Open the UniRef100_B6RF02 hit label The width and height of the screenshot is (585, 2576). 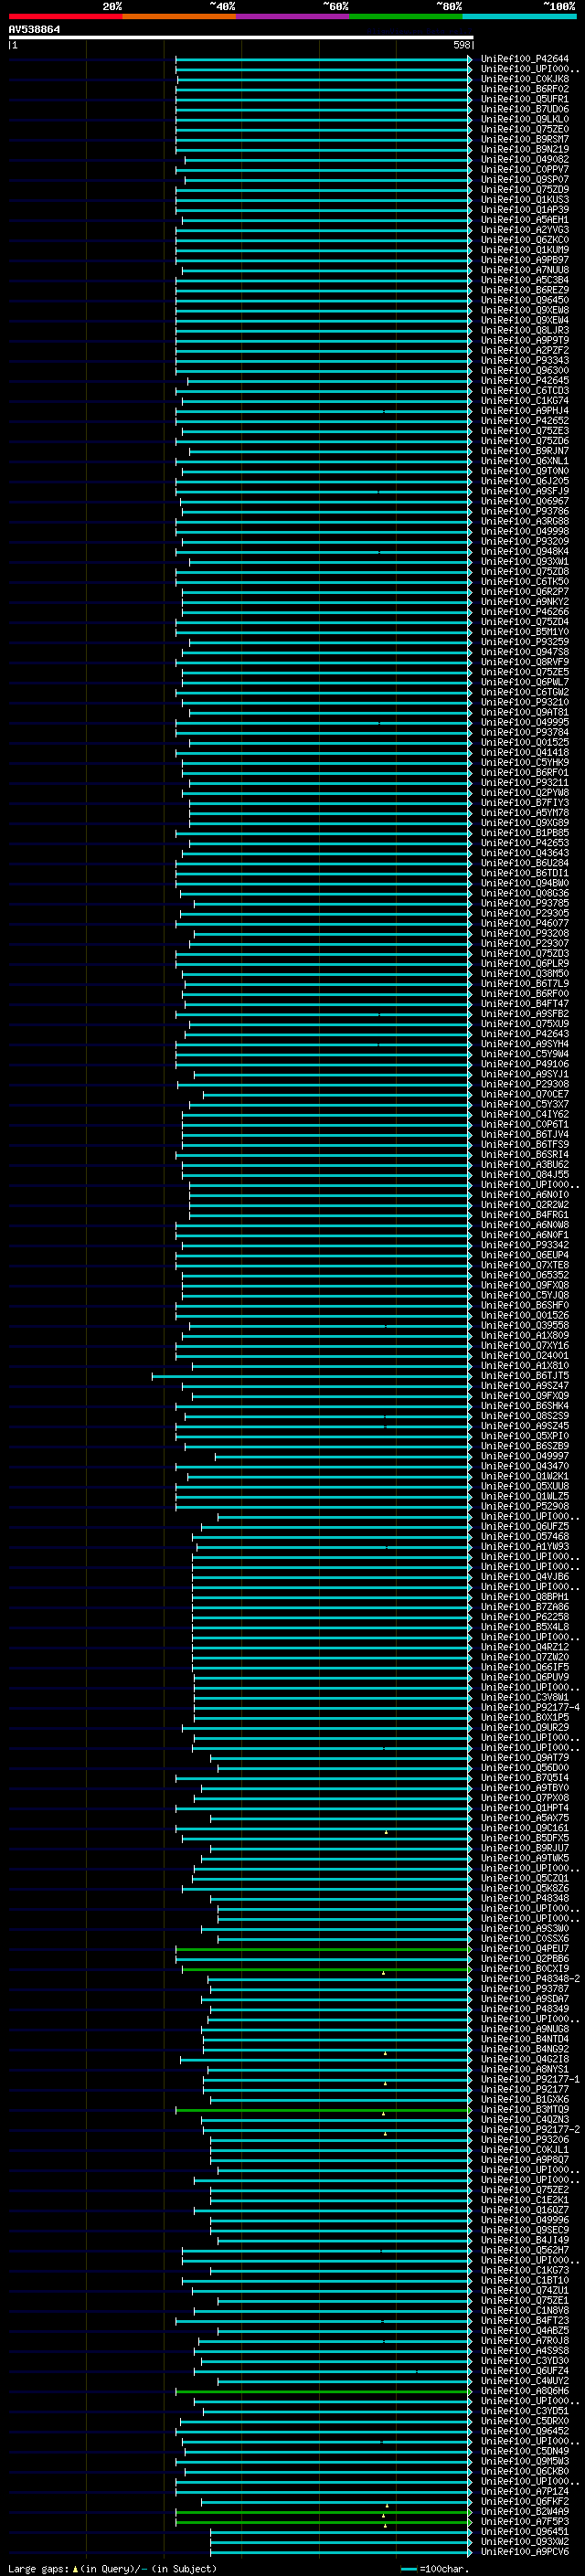pos(525,89)
